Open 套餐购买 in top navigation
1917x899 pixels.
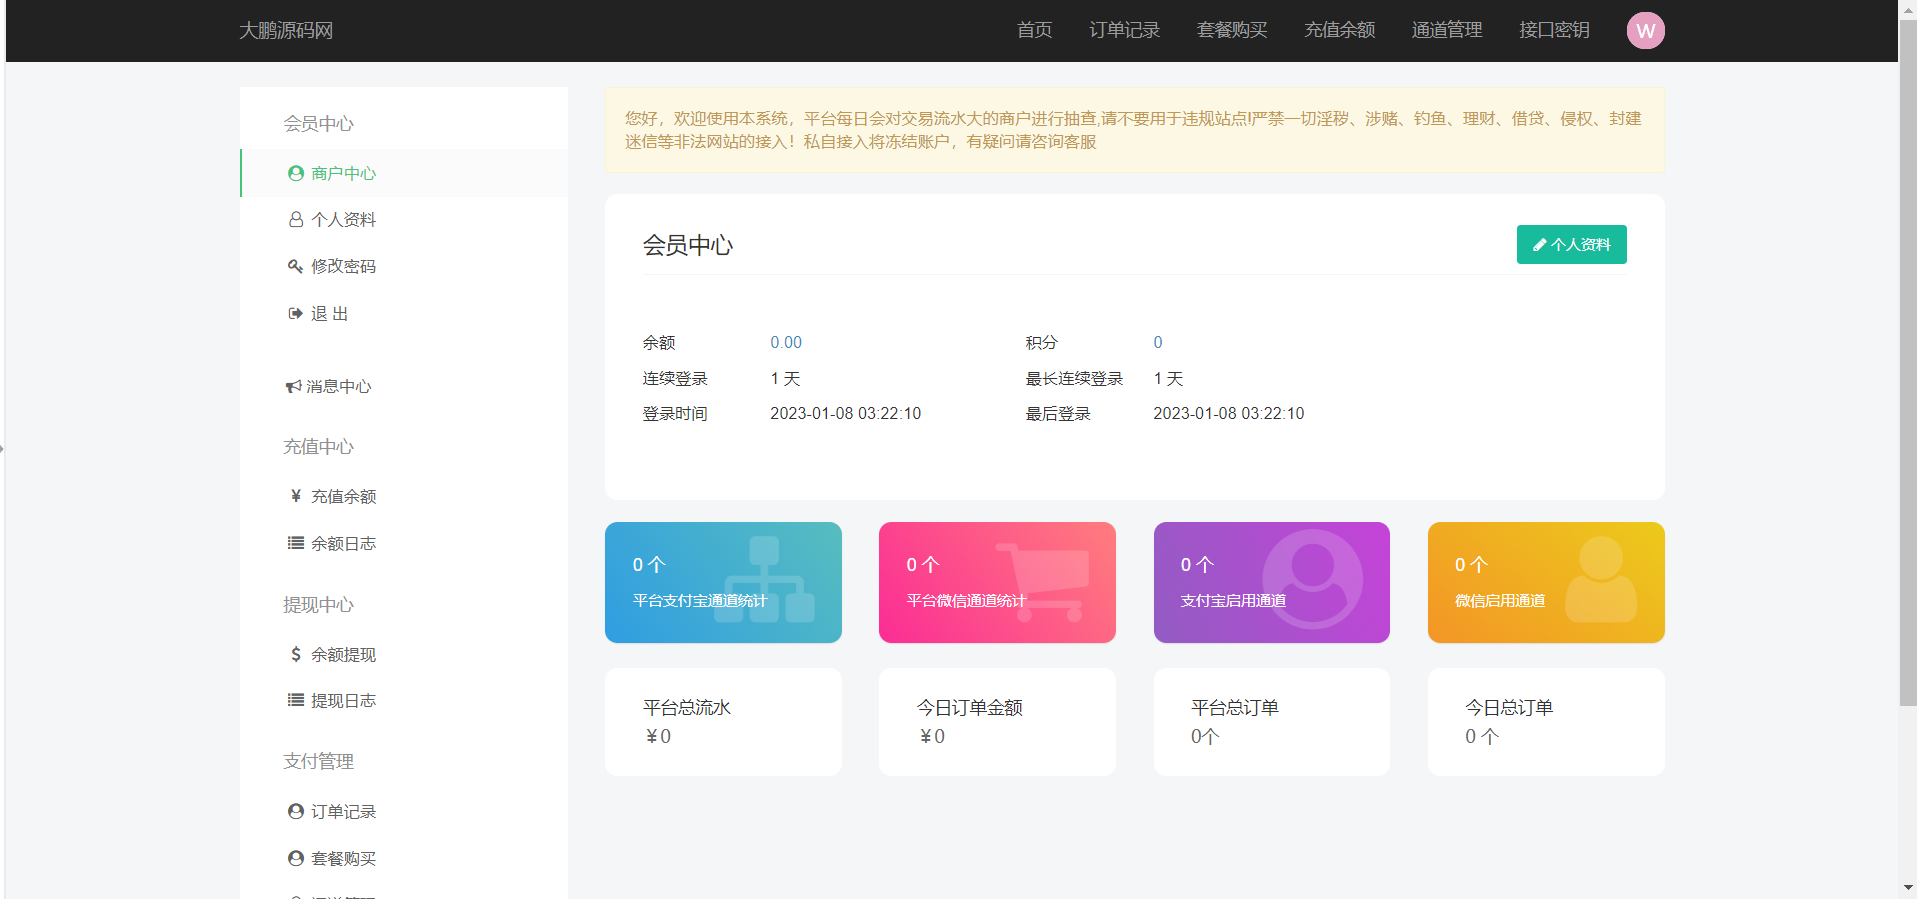1232,30
